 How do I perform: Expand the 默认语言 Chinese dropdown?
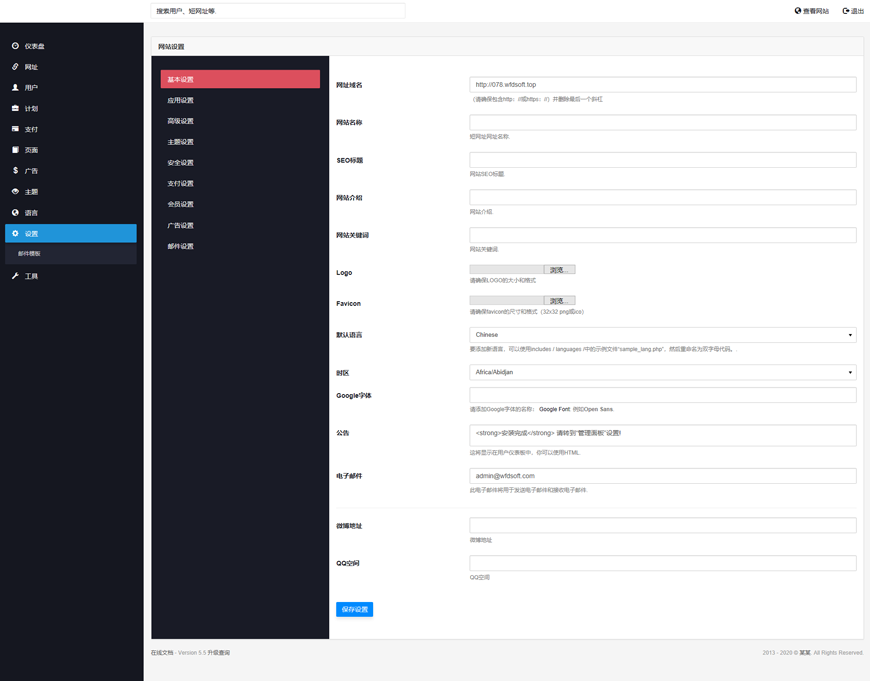662,335
